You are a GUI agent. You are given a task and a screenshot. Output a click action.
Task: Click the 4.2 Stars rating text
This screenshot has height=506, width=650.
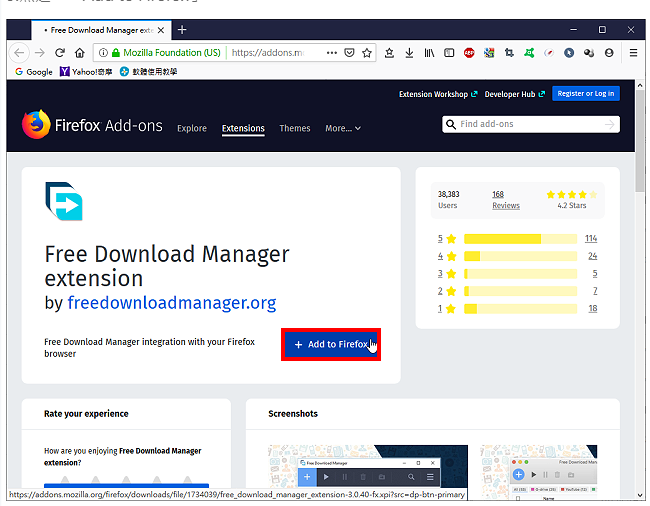pyautogui.click(x=572, y=205)
